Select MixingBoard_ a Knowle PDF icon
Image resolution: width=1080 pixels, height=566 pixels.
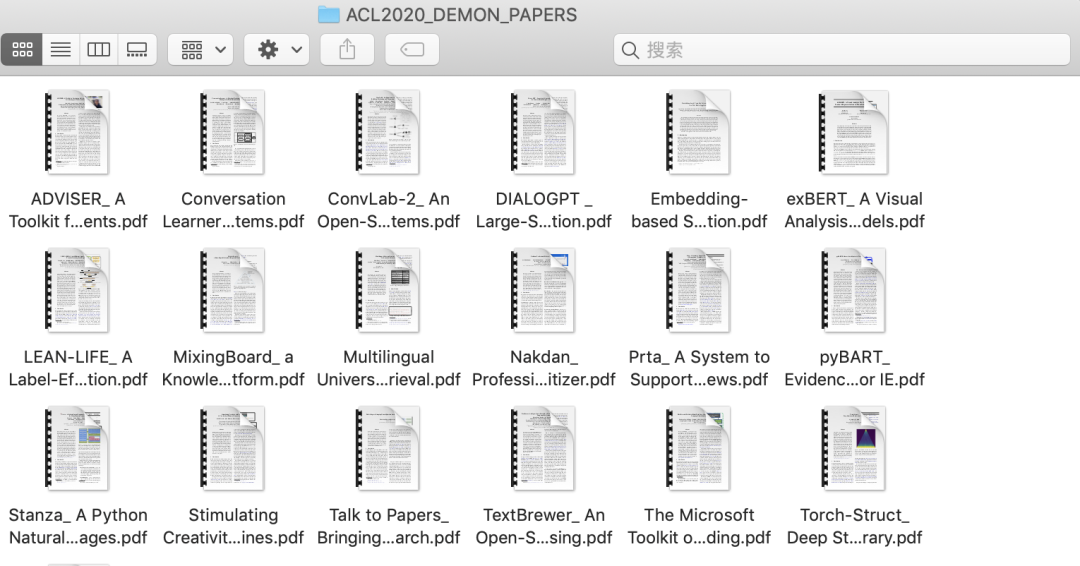click(233, 290)
